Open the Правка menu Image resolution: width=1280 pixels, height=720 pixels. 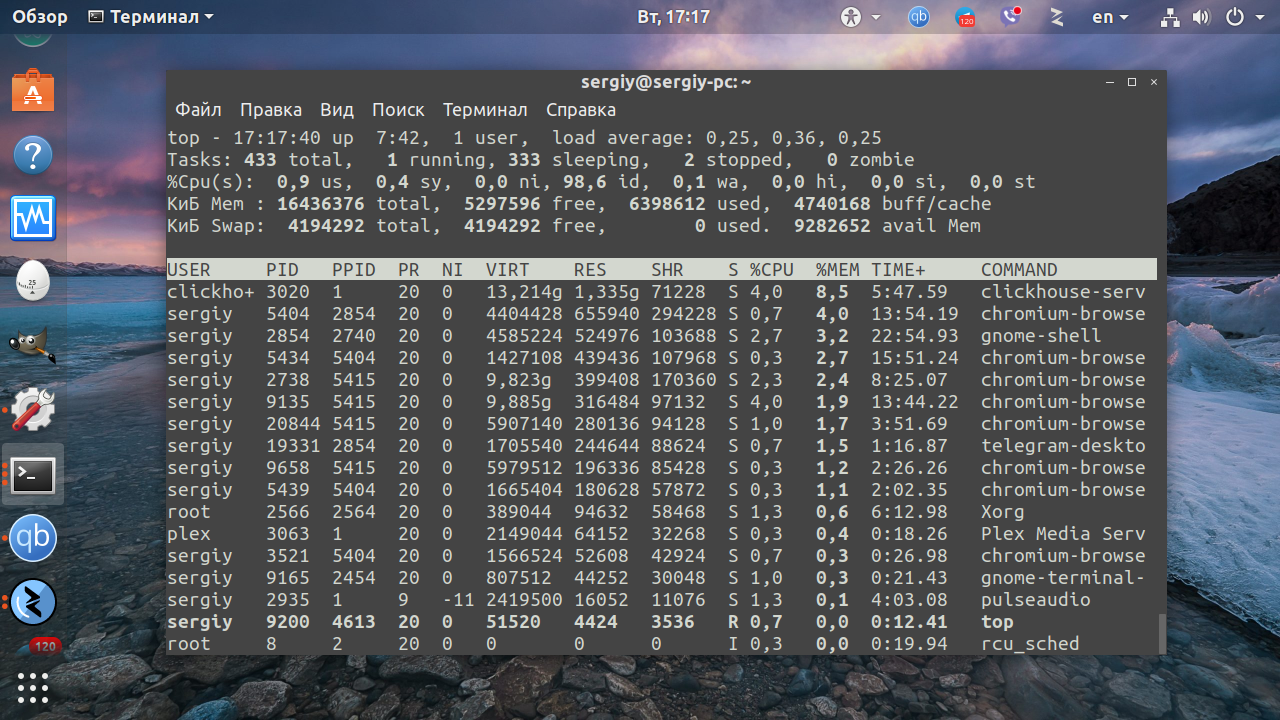(271, 110)
